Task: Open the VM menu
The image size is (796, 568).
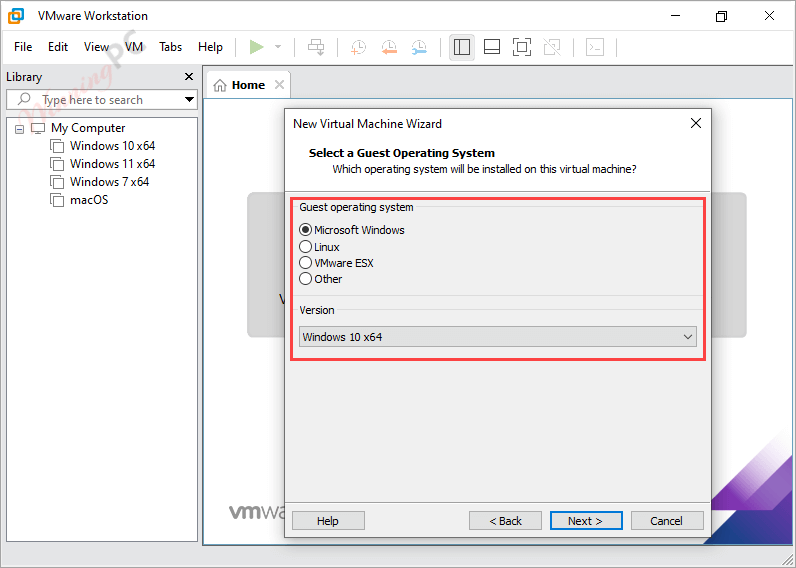Action: [134, 47]
